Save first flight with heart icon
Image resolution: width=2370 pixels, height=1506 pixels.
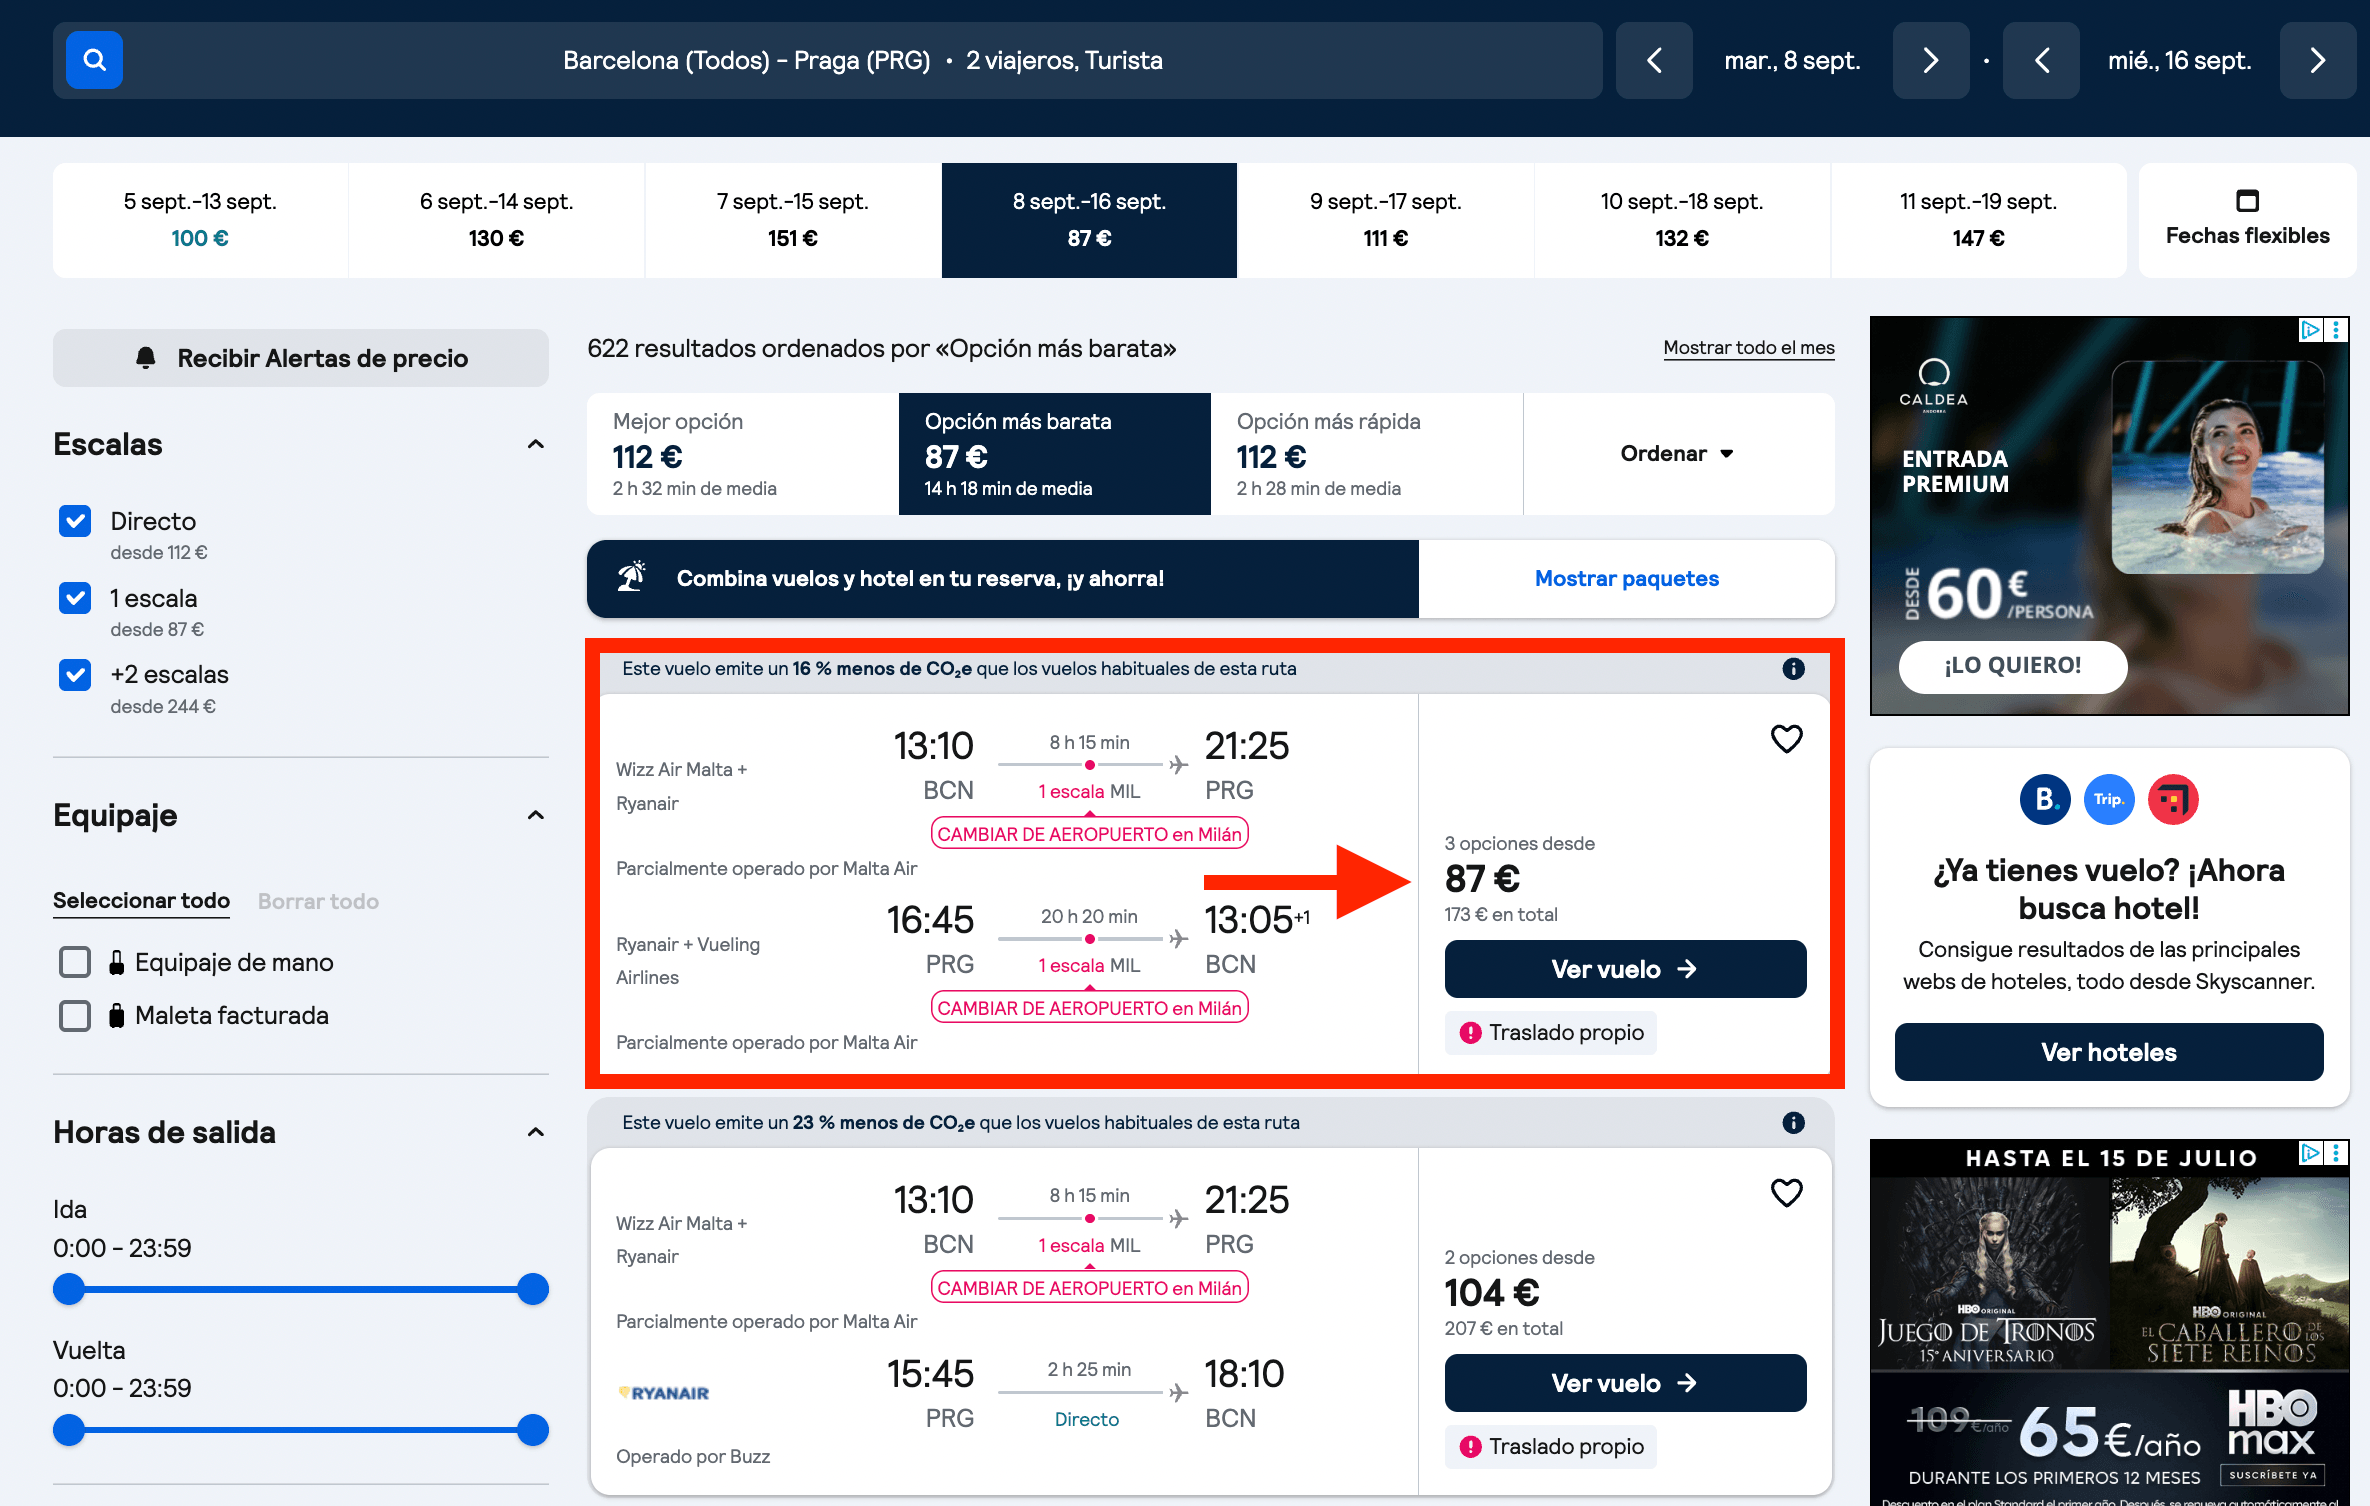pos(1786,739)
